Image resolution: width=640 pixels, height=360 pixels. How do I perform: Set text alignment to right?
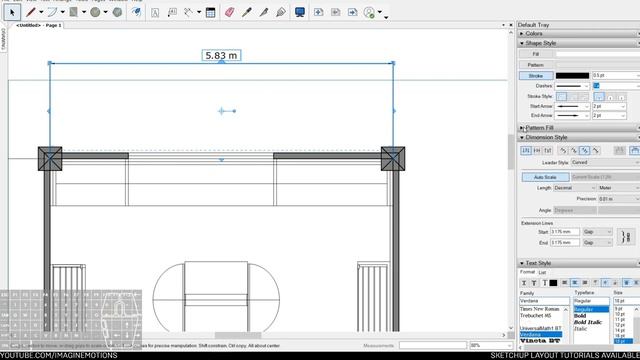tap(585, 283)
